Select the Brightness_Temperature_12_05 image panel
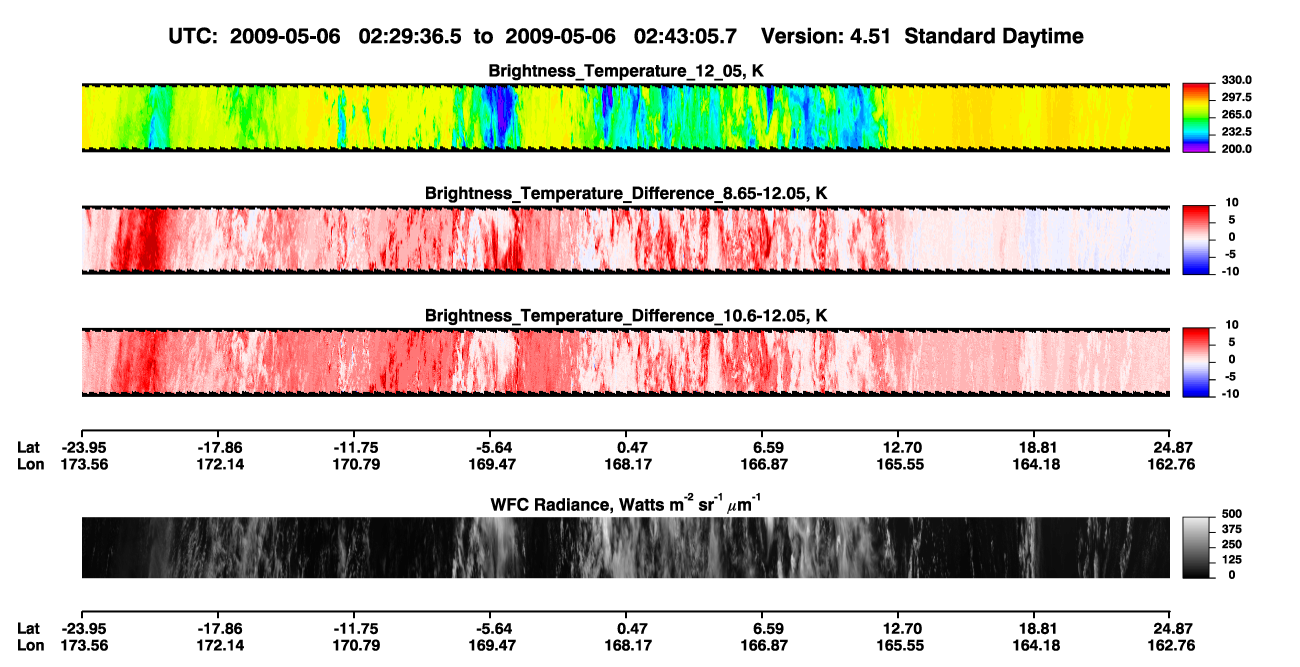This screenshot has width=1300, height=667. [x=625, y=117]
